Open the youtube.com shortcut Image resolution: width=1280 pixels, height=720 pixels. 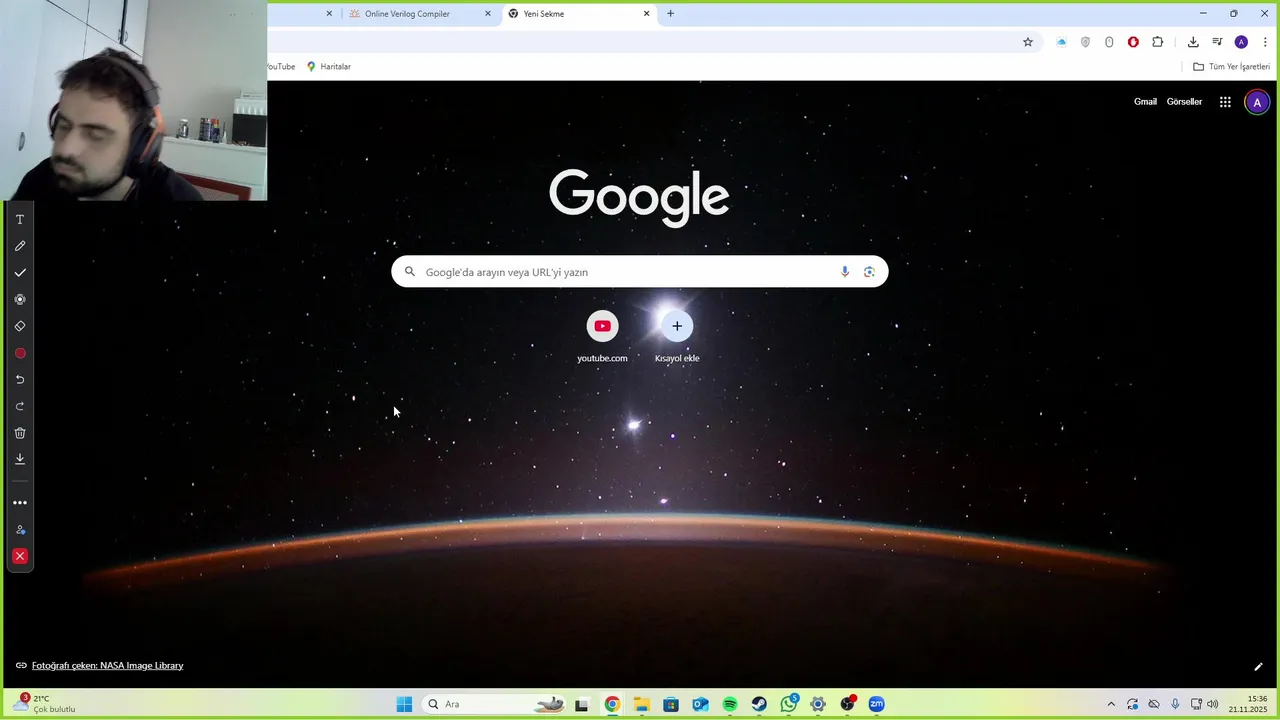pyautogui.click(x=602, y=336)
